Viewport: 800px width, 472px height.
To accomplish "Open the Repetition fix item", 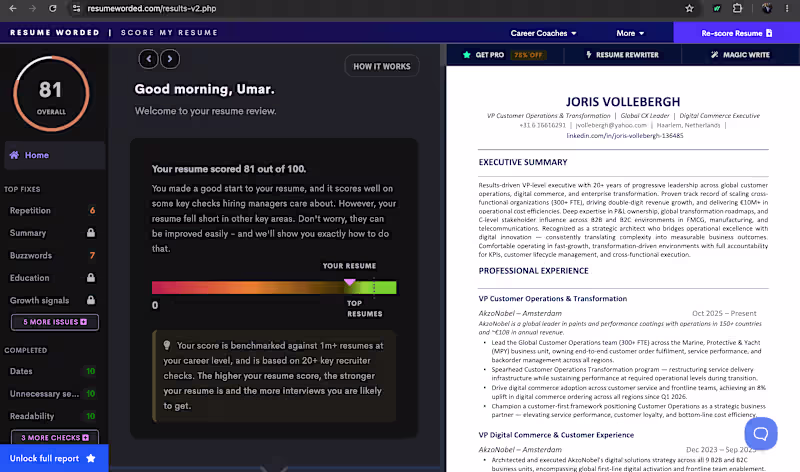I will [52, 211].
